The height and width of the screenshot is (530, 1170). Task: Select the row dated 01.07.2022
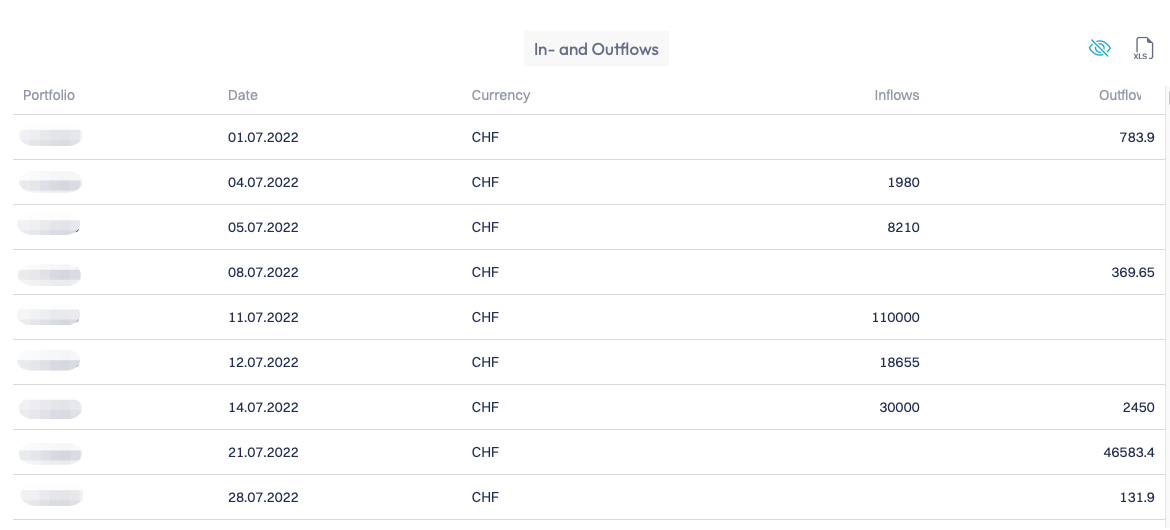click(263, 137)
